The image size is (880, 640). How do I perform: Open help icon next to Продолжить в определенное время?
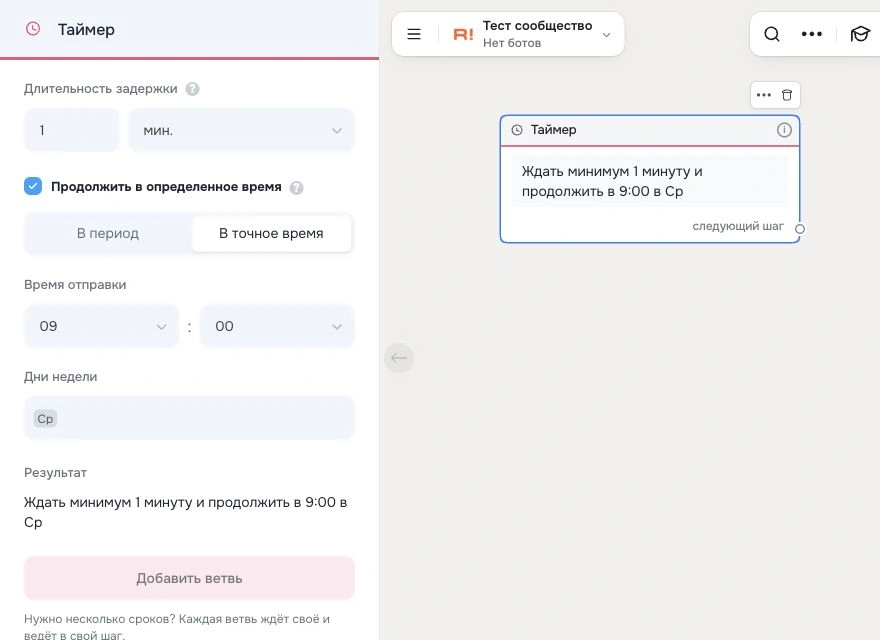click(296, 188)
